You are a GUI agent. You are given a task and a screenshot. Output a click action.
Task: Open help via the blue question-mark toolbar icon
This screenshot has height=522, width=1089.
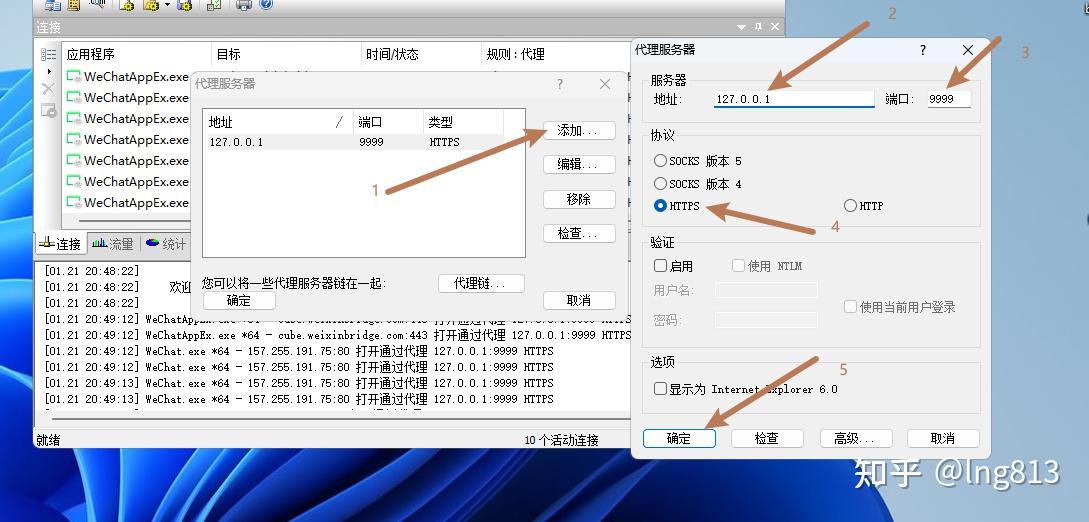pos(265,4)
